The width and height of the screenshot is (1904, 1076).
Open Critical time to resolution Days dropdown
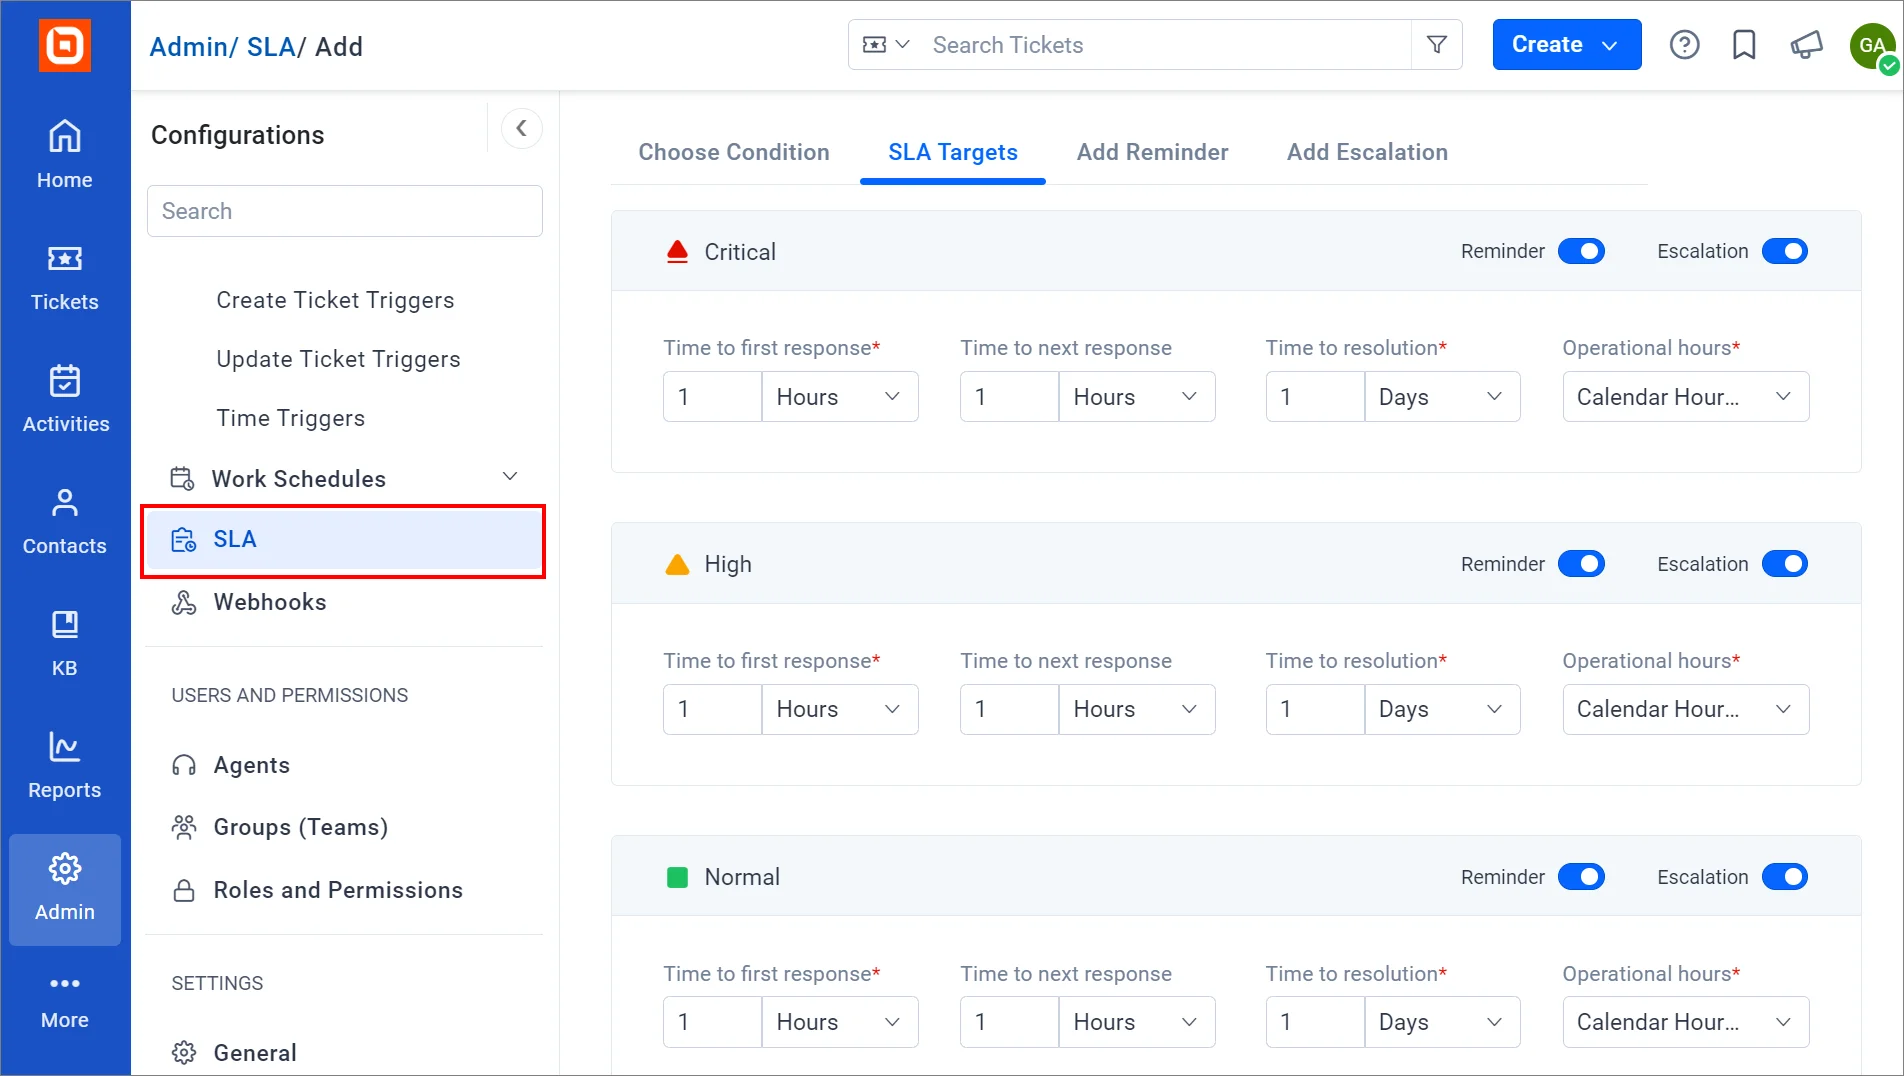1441,397
